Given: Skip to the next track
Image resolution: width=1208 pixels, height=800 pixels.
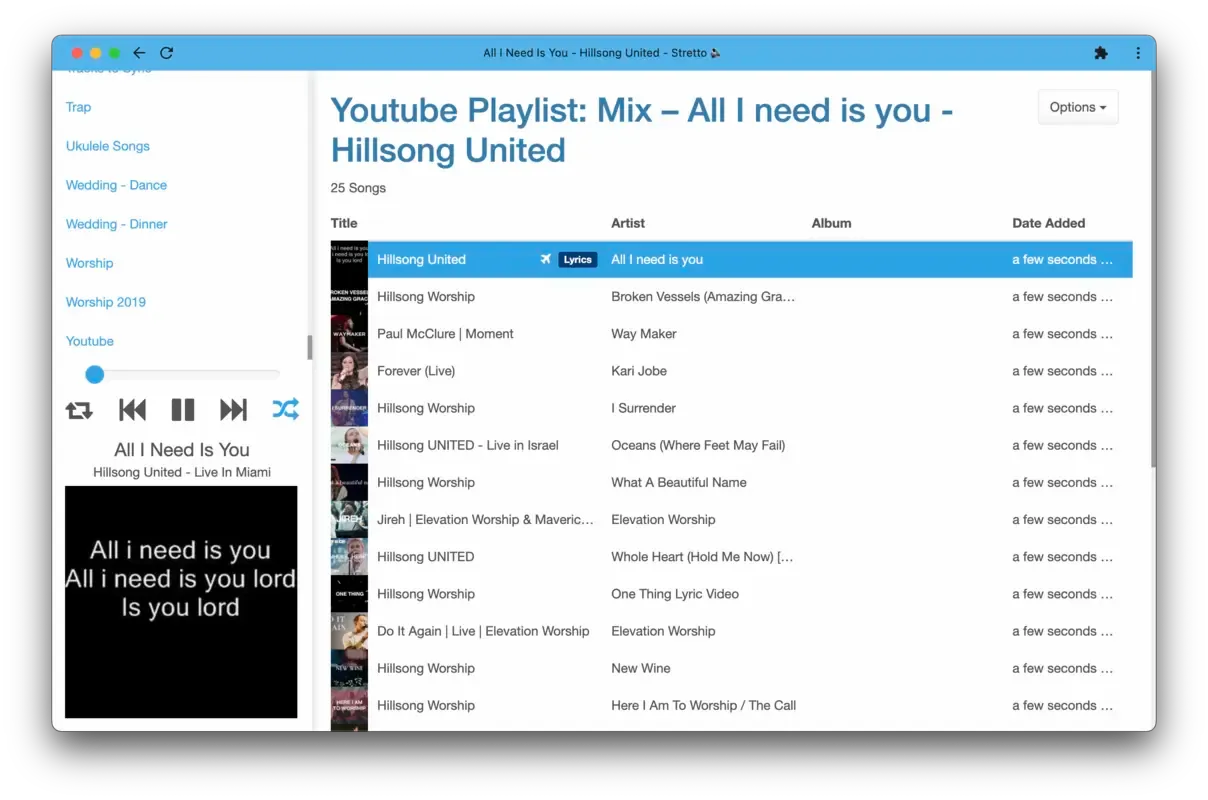Looking at the screenshot, I should (233, 410).
